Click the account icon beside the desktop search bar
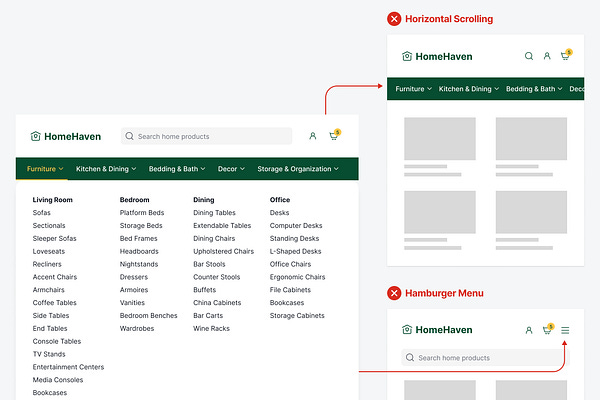600x400 pixels. pos(313,136)
